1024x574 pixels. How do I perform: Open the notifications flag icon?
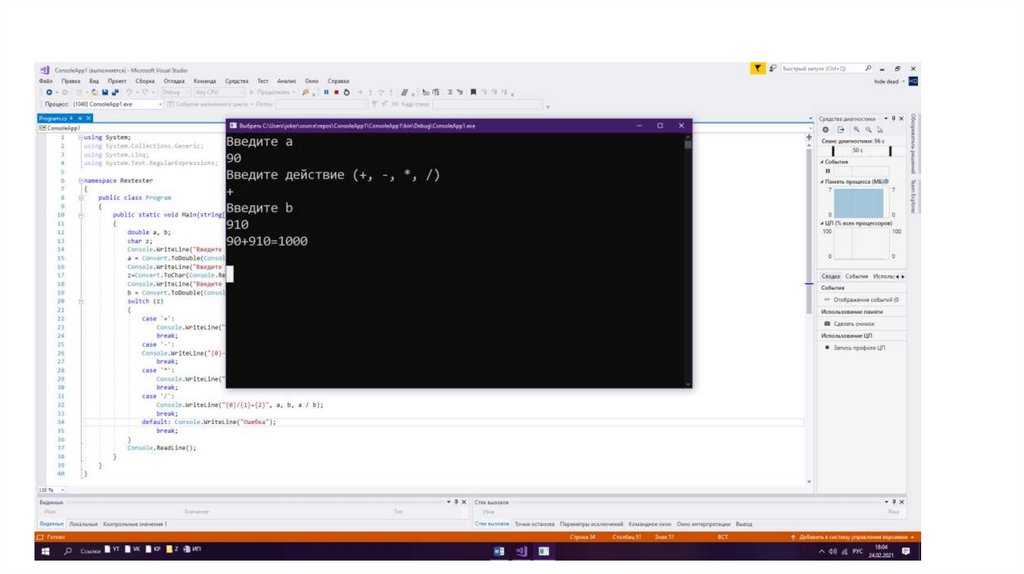[x=758, y=68]
